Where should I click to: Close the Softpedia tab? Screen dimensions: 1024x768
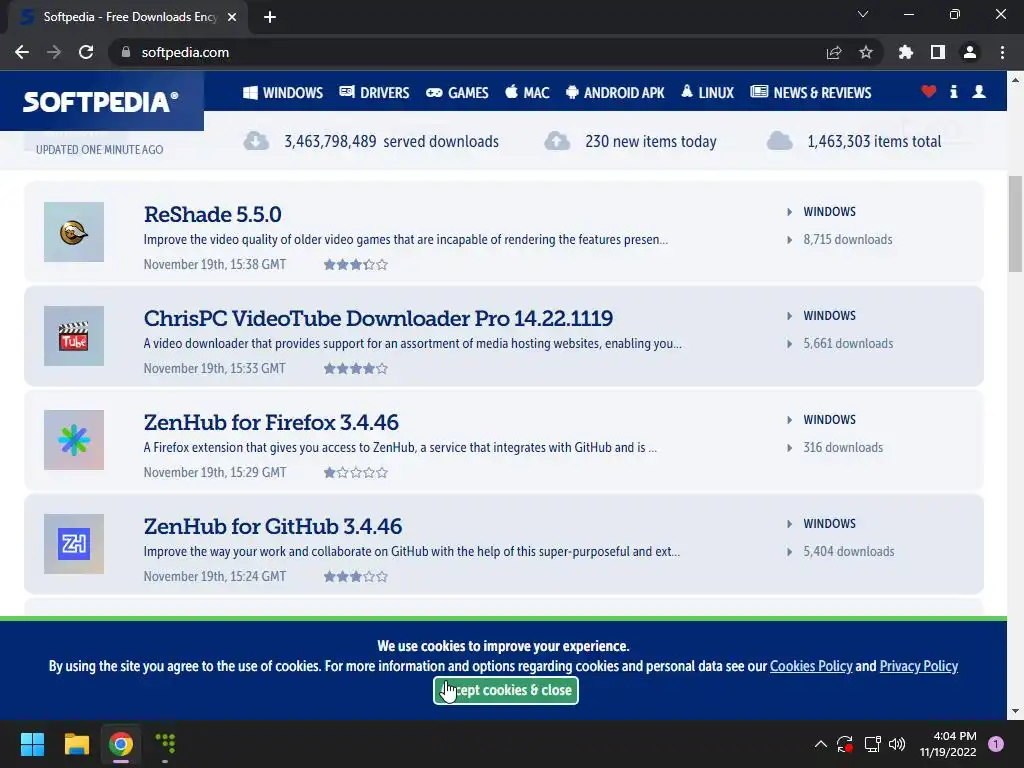(232, 17)
